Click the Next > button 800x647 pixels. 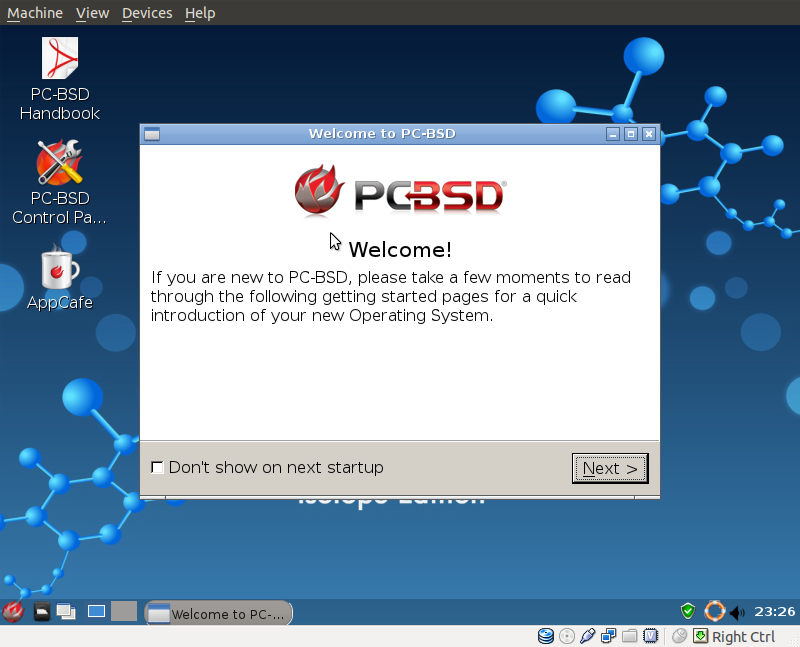click(x=610, y=468)
